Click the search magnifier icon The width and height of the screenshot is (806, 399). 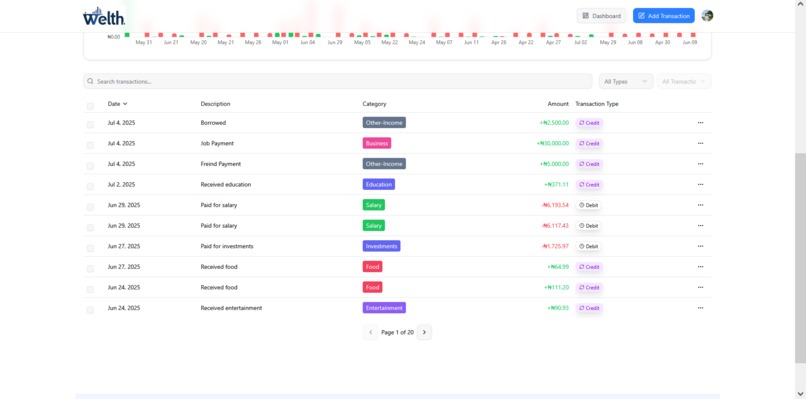pyautogui.click(x=90, y=81)
